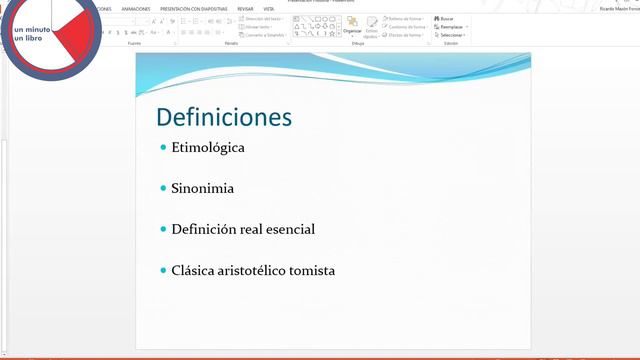Expand the Seleccionar dropdown

pos(464,35)
